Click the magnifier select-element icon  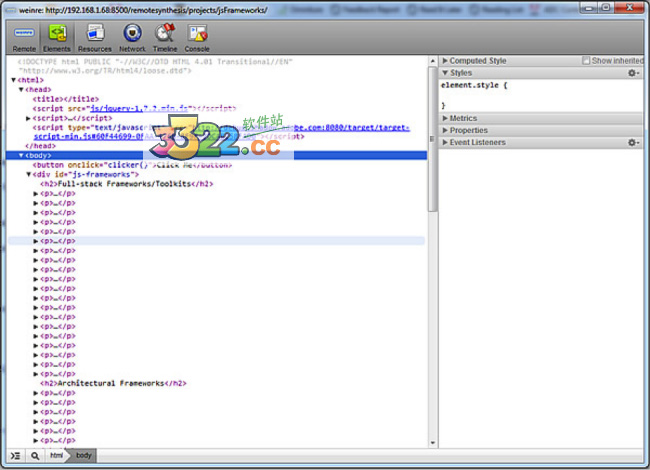(35, 456)
